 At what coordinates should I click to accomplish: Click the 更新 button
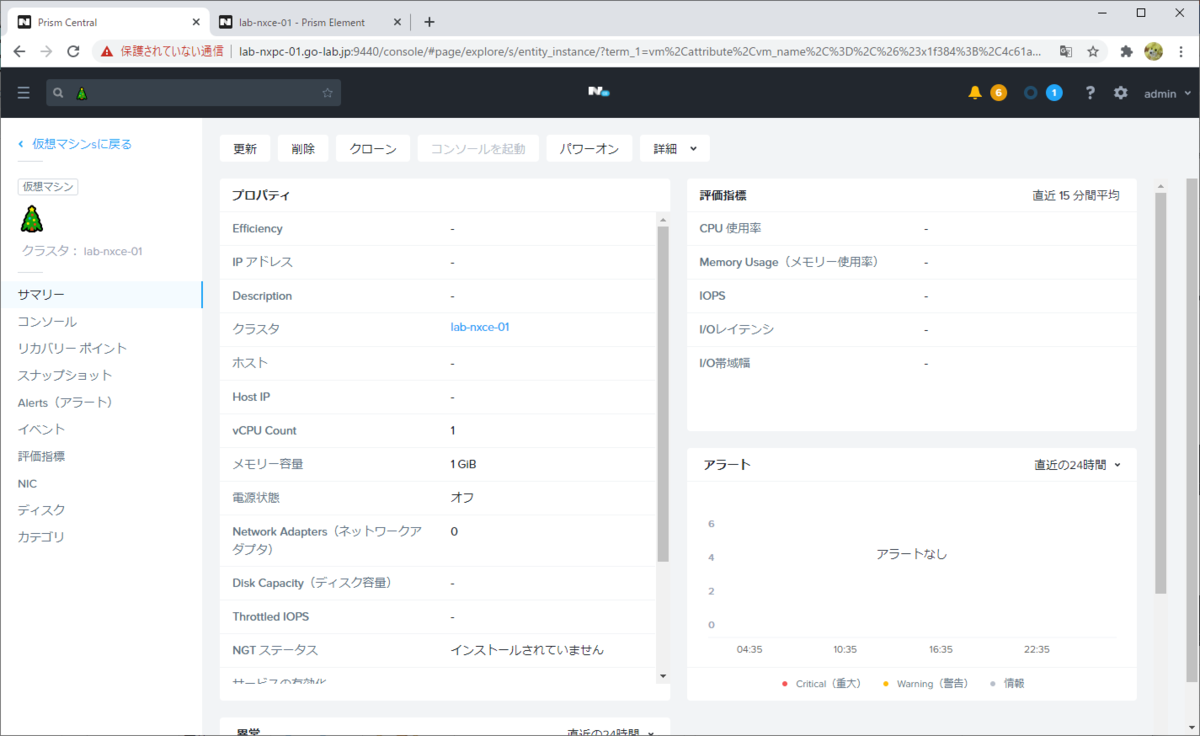(245, 148)
